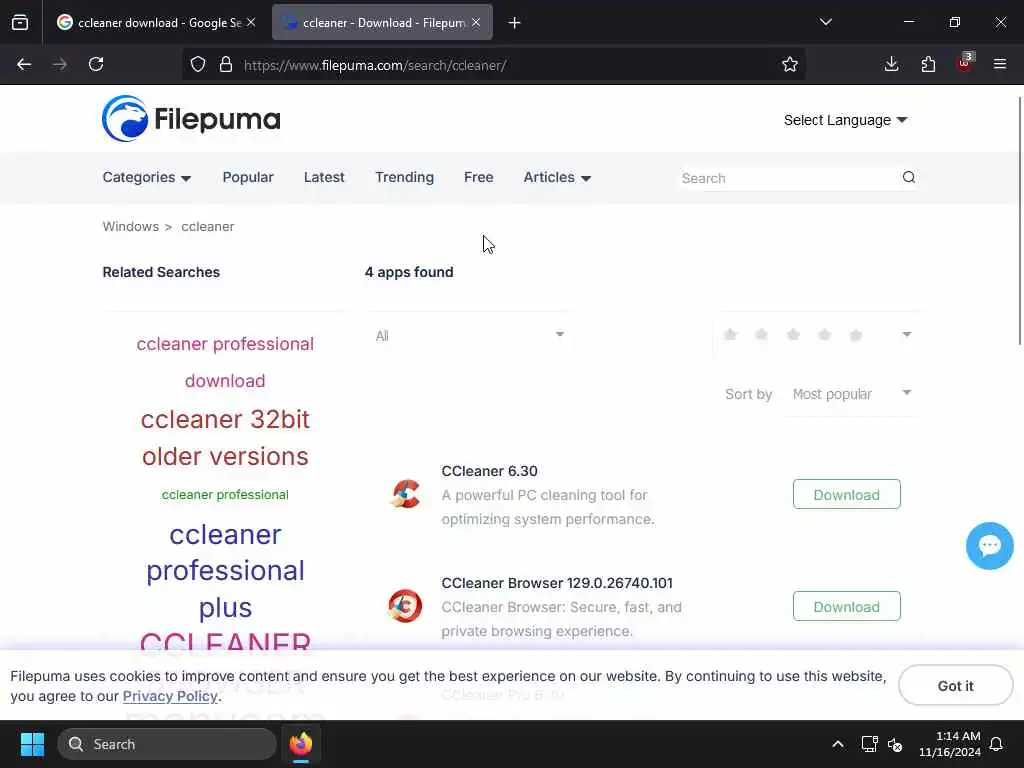This screenshot has width=1024, height=768.
Task: Open a new tab with plus icon
Action: pos(515,23)
